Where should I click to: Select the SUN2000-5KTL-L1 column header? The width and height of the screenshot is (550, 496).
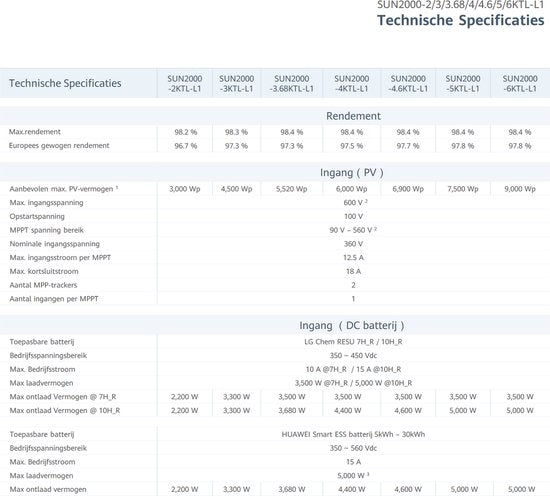(x=463, y=83)
